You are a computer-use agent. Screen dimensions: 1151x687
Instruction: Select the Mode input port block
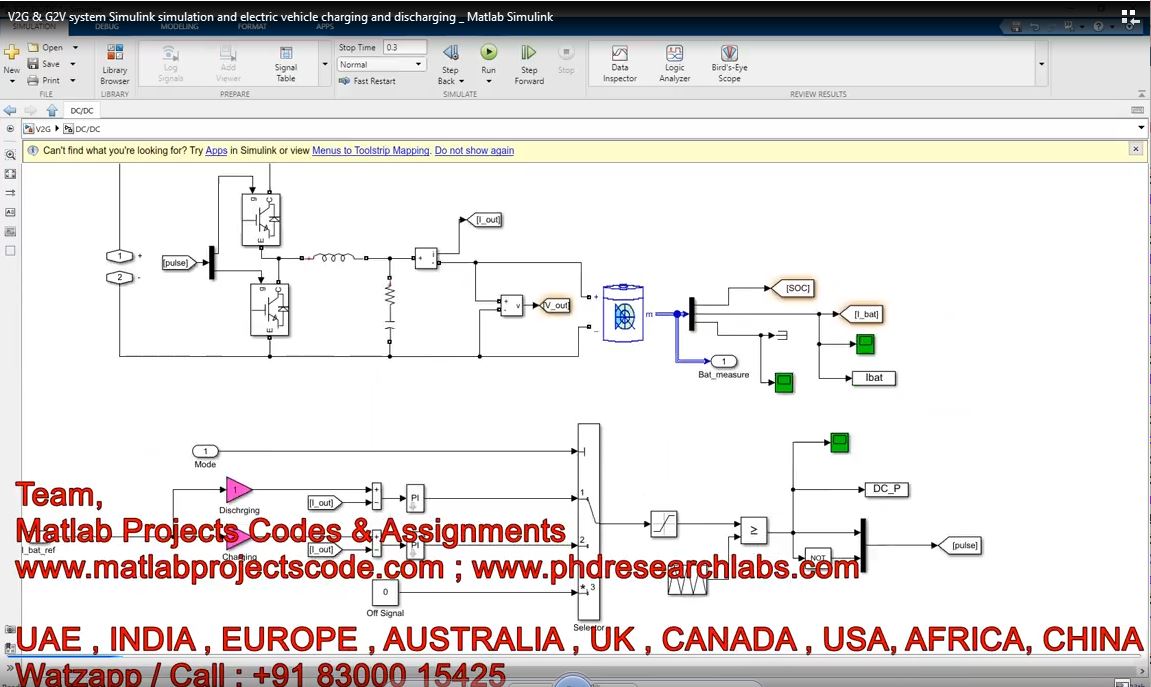tap(205, 451)
